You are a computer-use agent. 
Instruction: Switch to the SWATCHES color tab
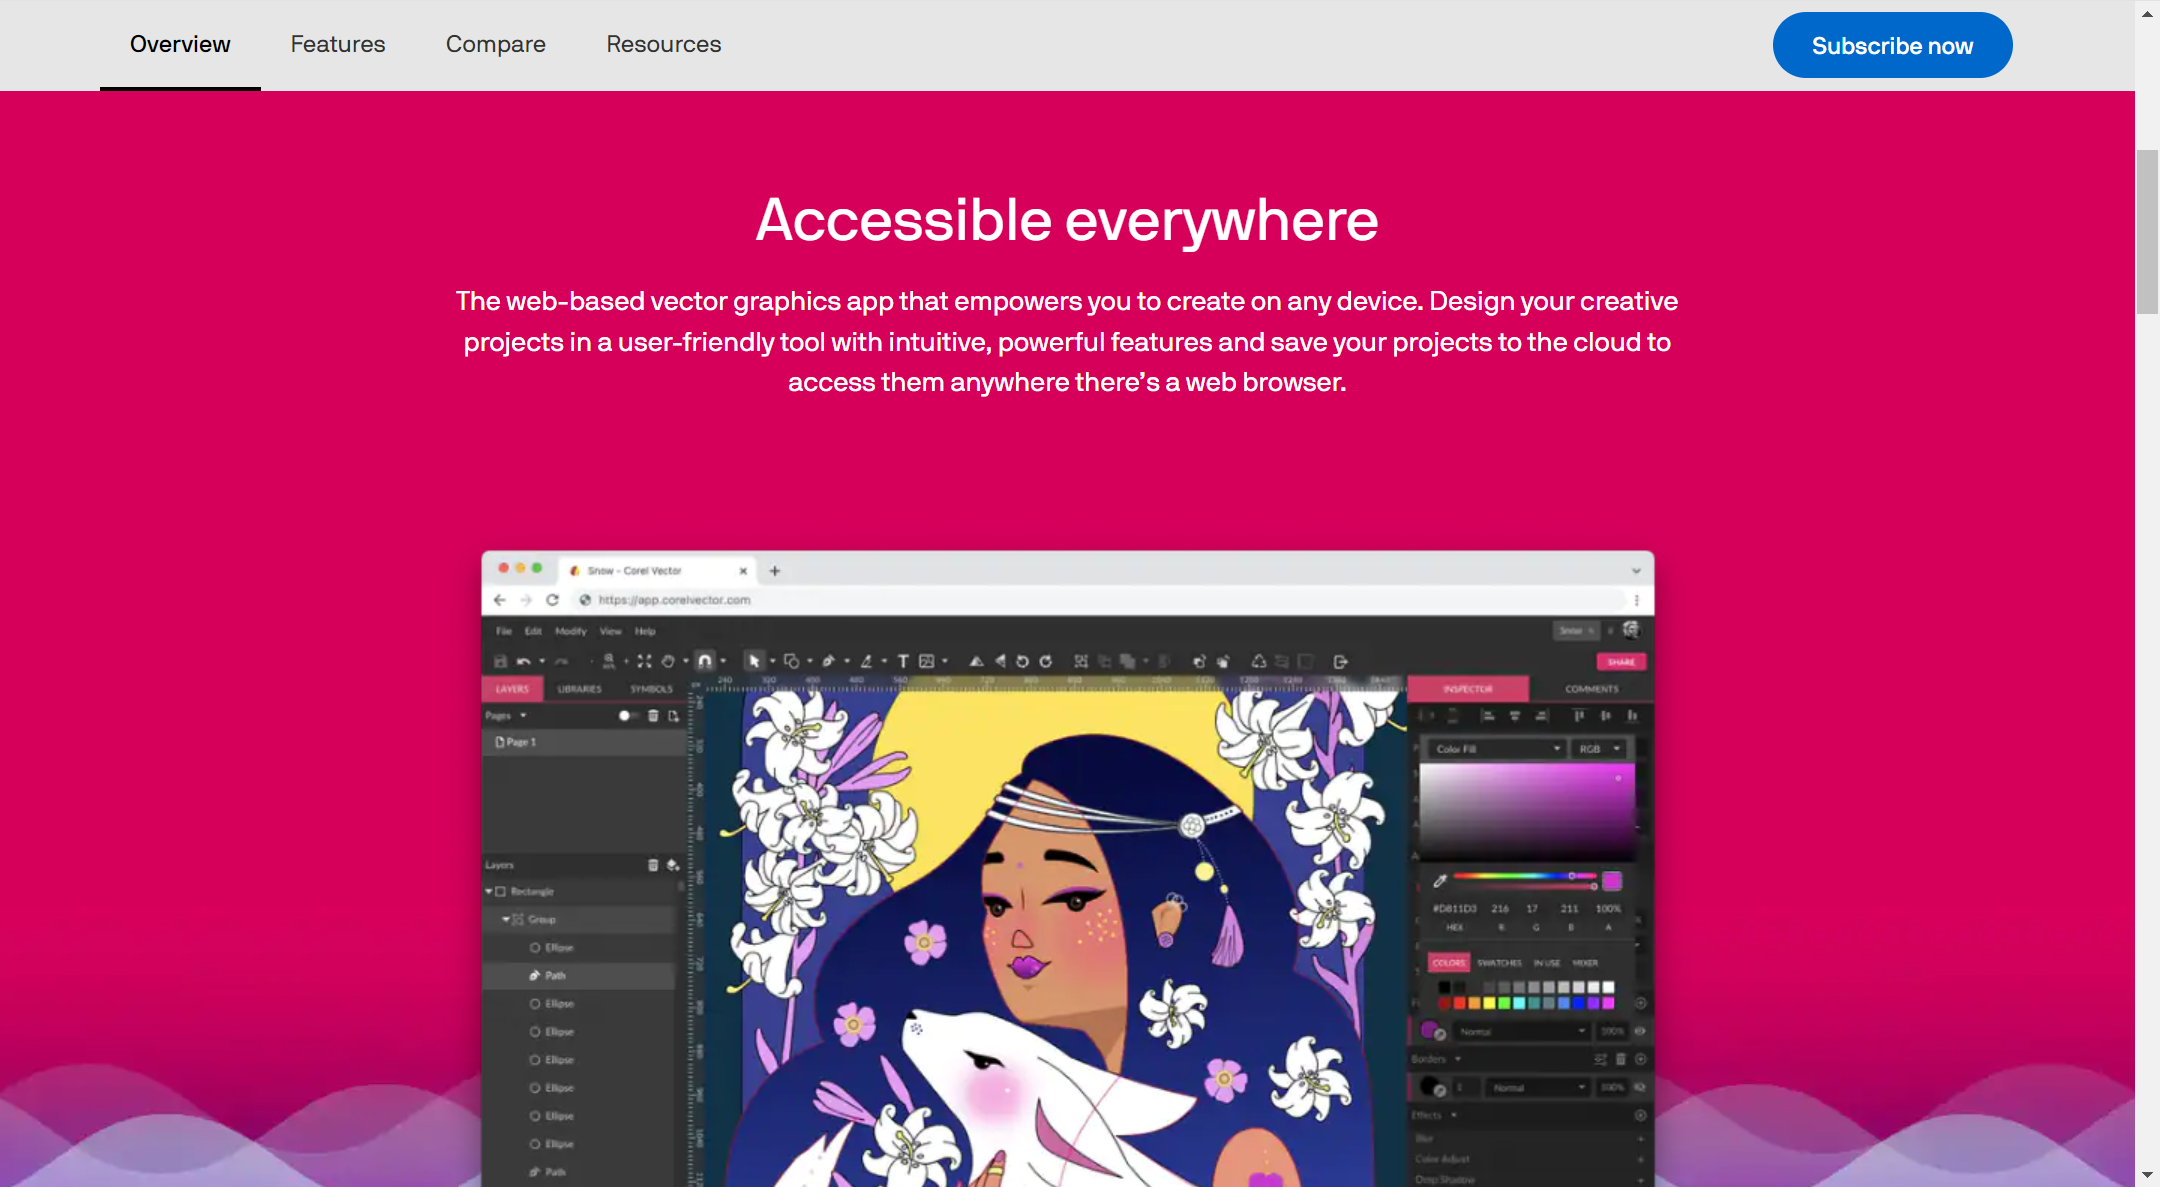tap(1499, 963)
